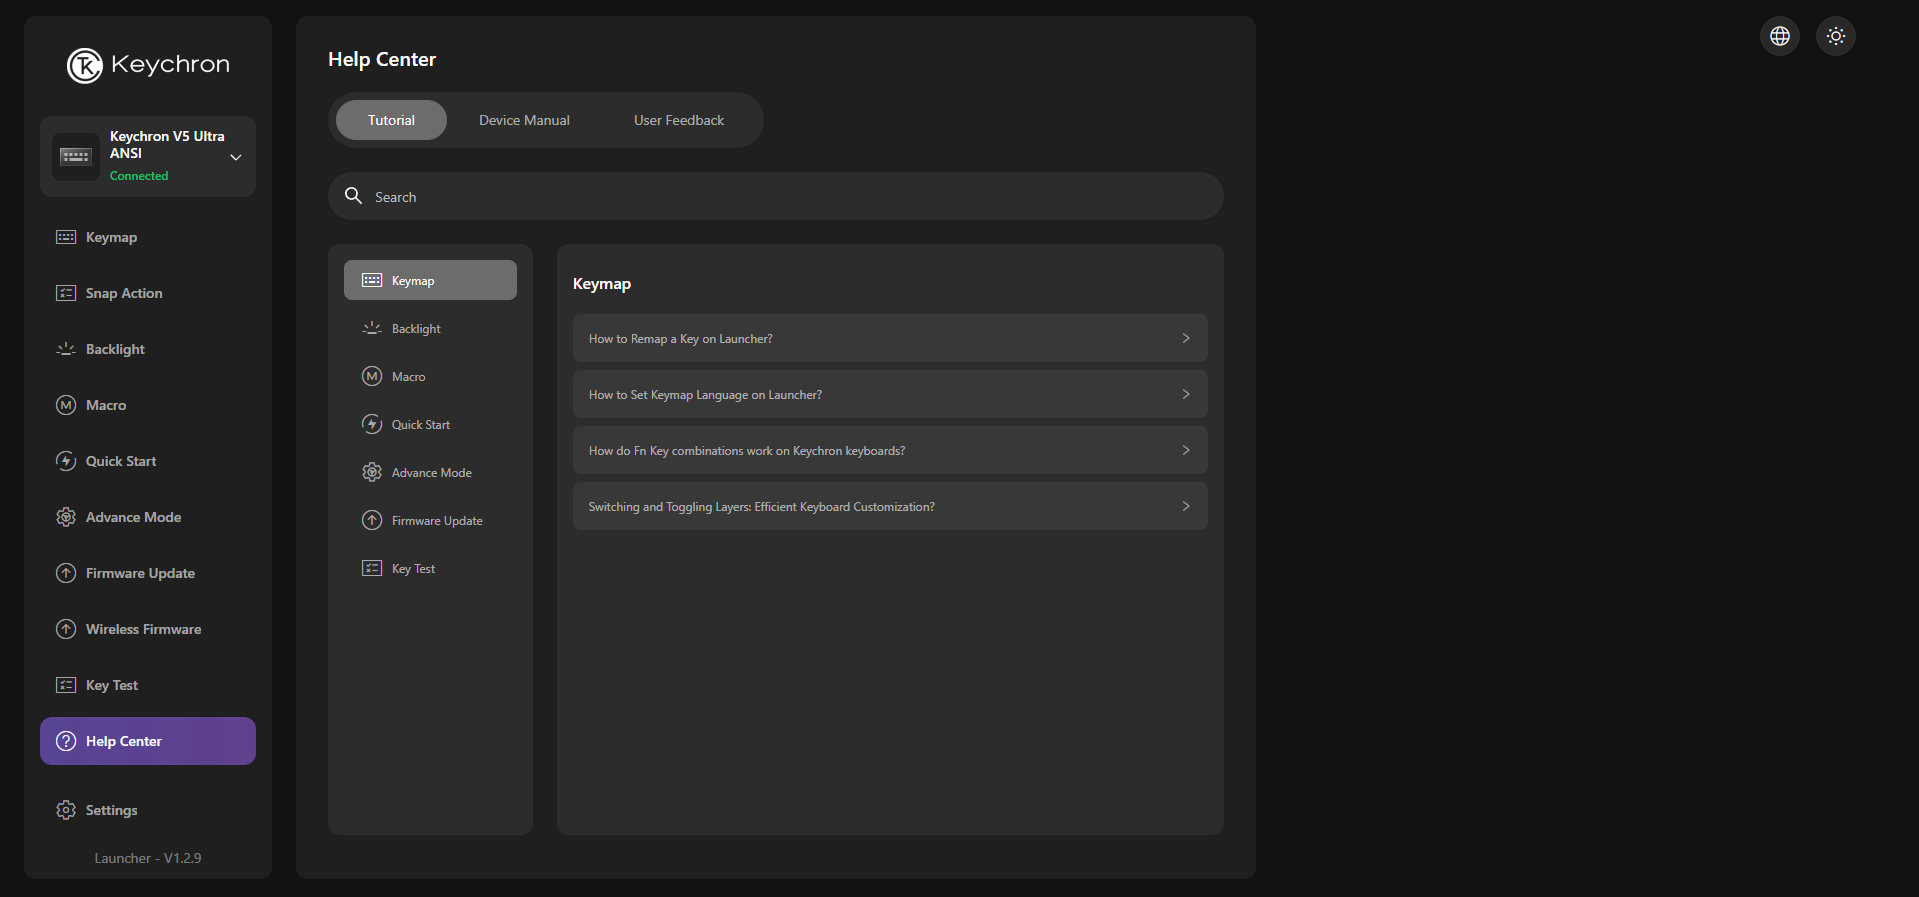This screenshot has width=1919, height=897.
Task: Click the globe language icon
Action: click(1780, 36)
